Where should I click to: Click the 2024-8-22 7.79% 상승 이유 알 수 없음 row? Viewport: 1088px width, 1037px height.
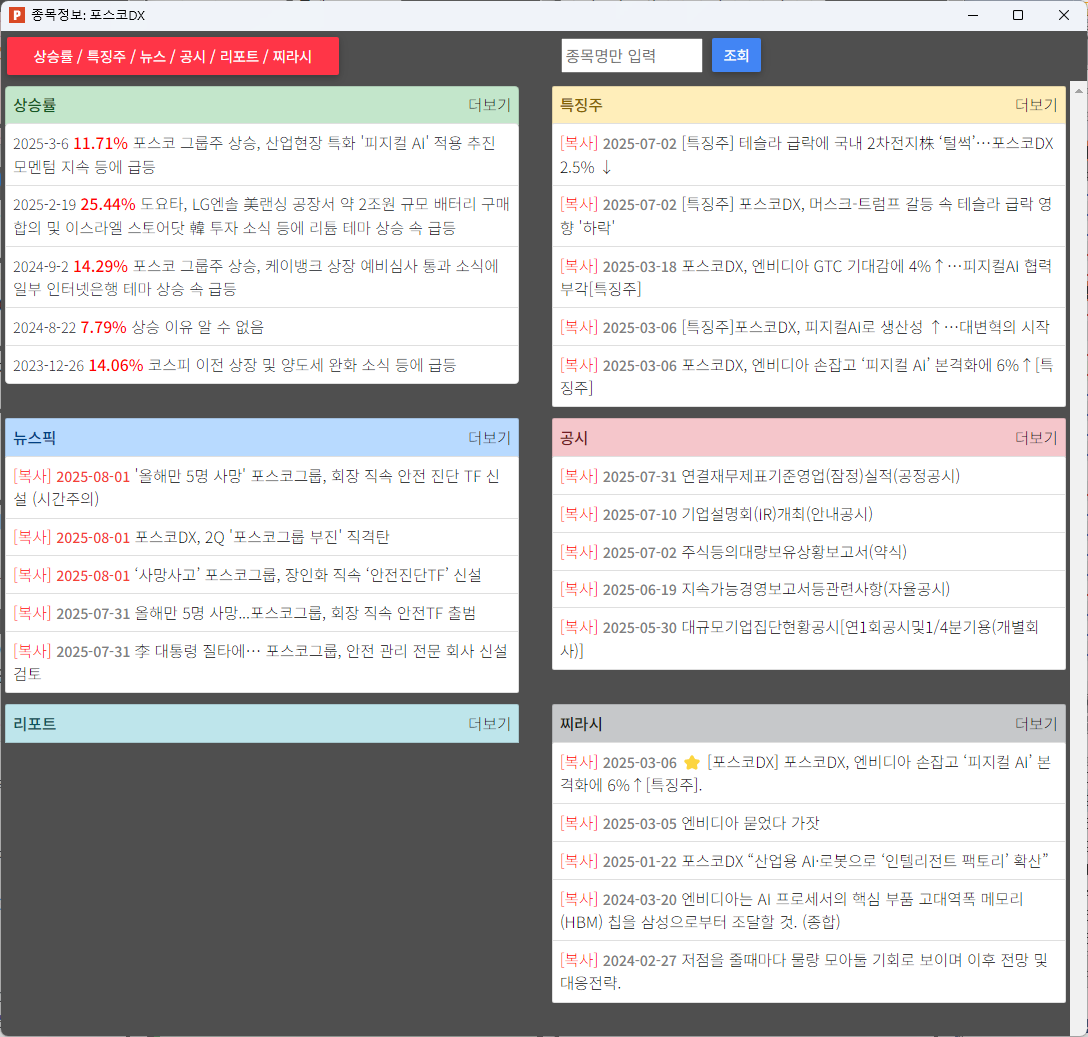pyautogui.click(x=262, y=327)
